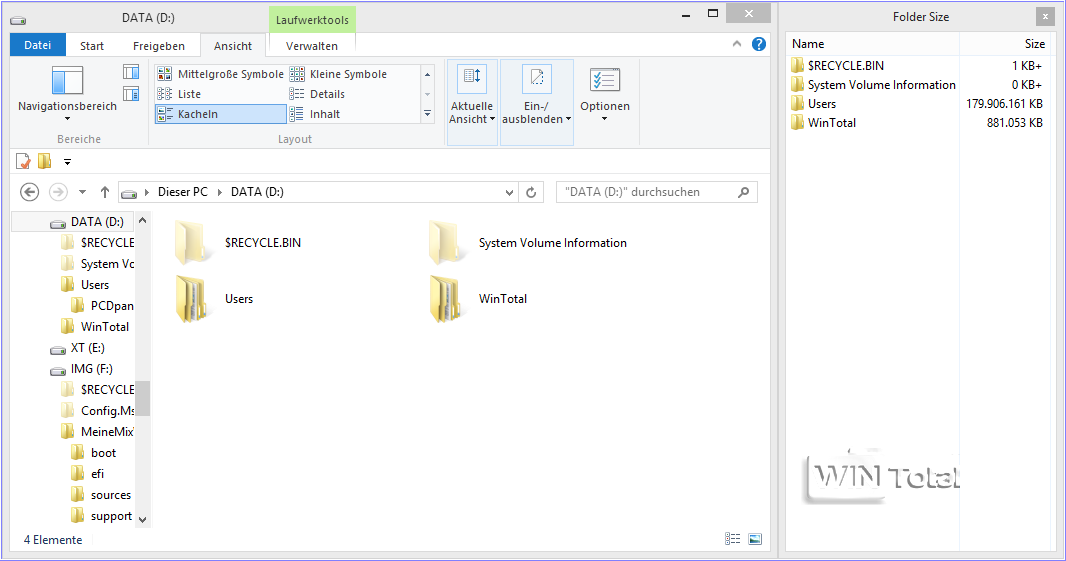Select WinTotal row in Folder Size window
Viewport: 1066px width, 561px height.
[918, 123]
